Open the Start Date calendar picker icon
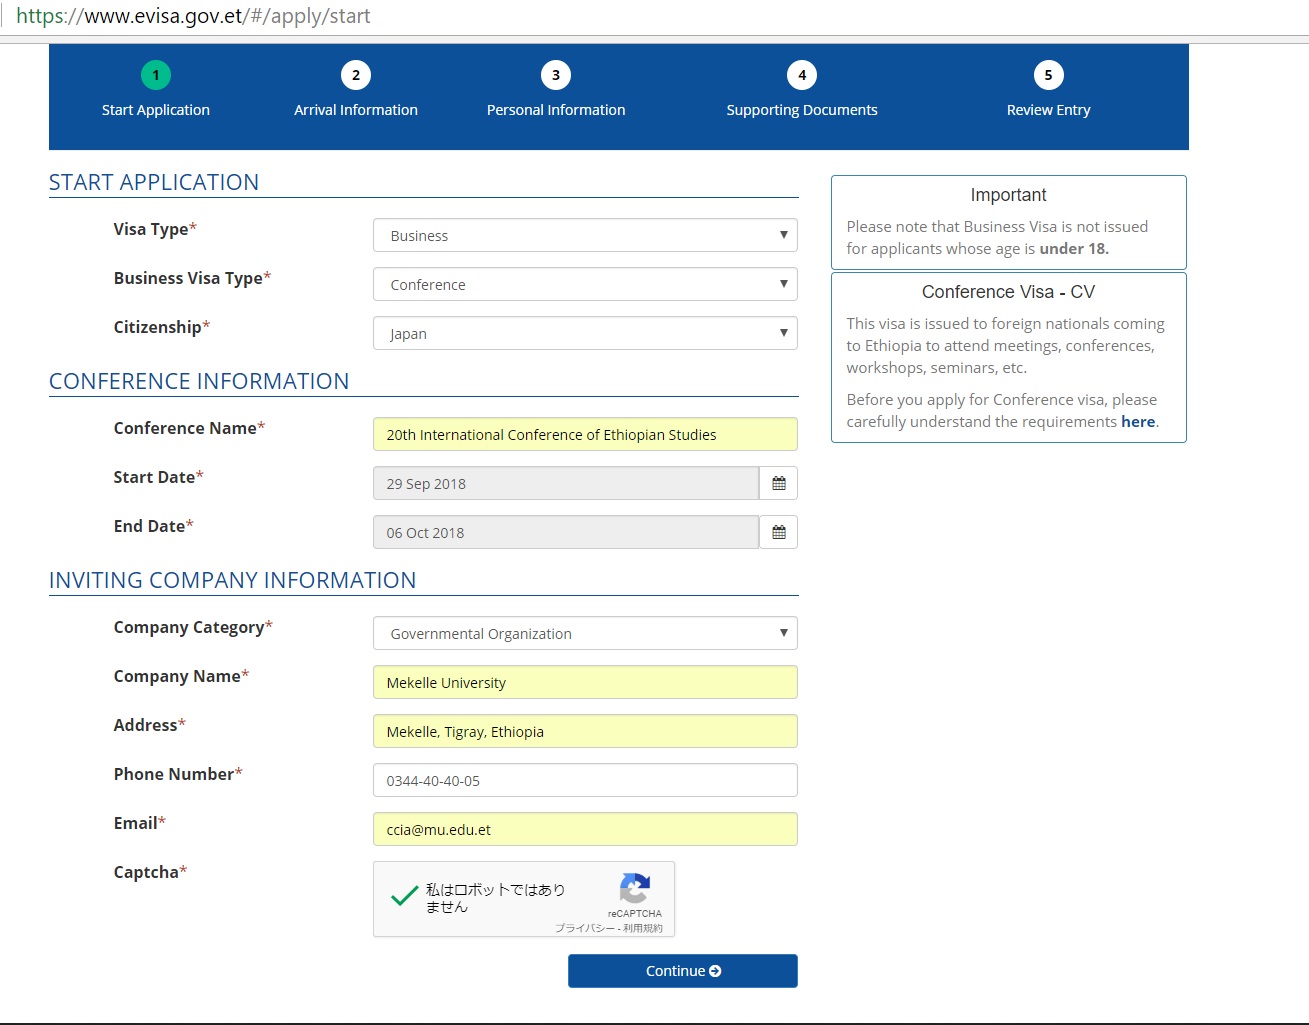This screenshot has height=1025, width=1309. click(x=778, y=484)
